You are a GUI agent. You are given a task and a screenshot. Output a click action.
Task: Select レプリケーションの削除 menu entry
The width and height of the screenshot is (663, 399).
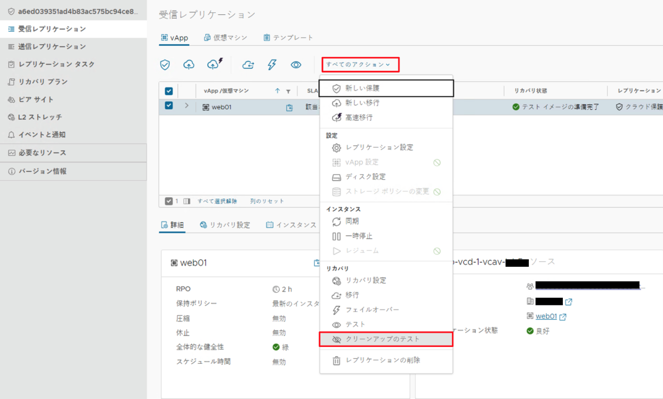tap(386, 361)
